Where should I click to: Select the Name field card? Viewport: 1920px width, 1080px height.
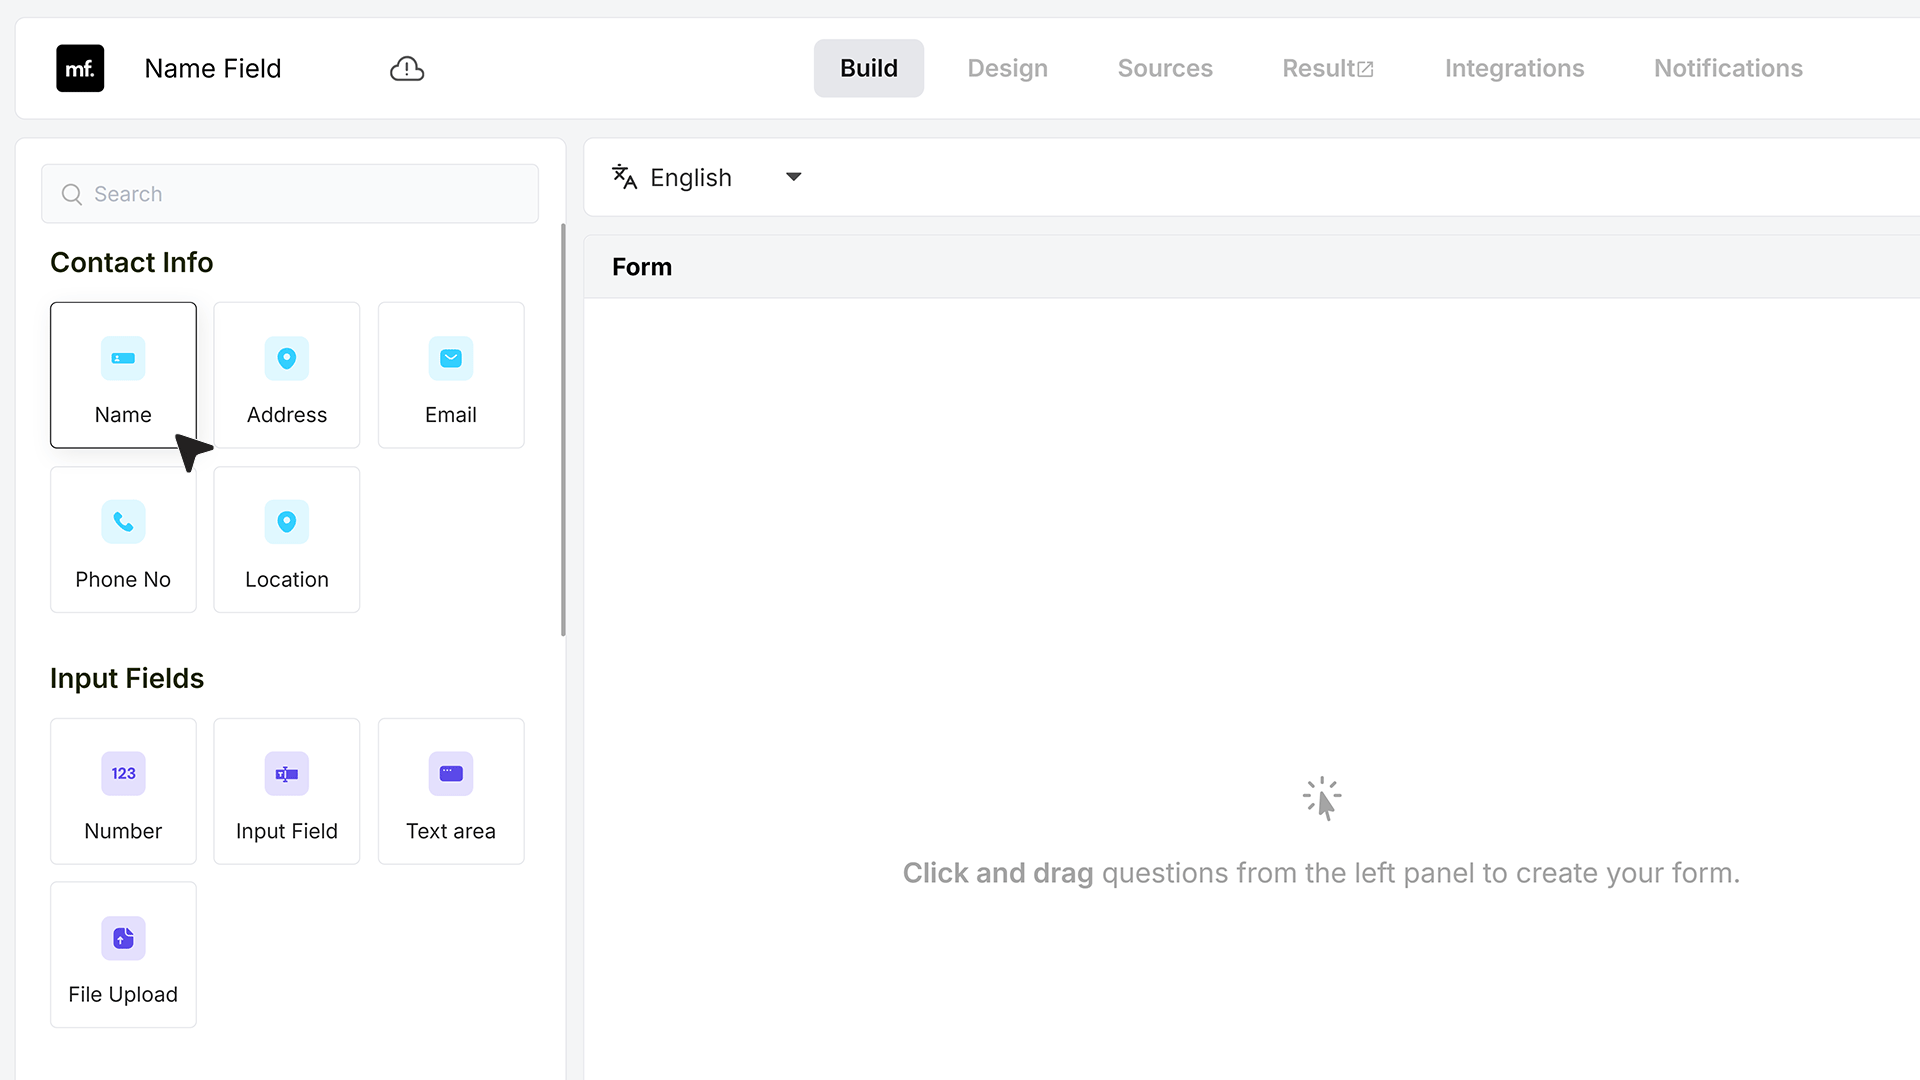click(x=123, y=375)
